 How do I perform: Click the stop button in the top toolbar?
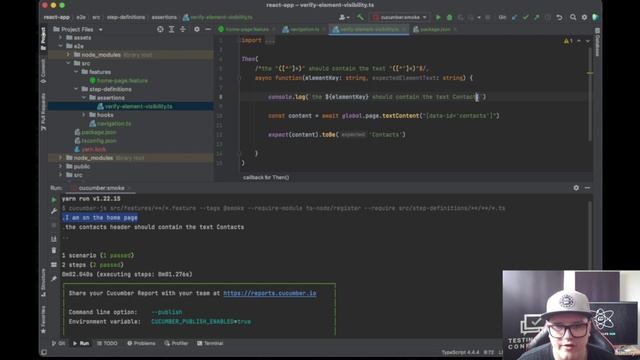tap(487, 18)
